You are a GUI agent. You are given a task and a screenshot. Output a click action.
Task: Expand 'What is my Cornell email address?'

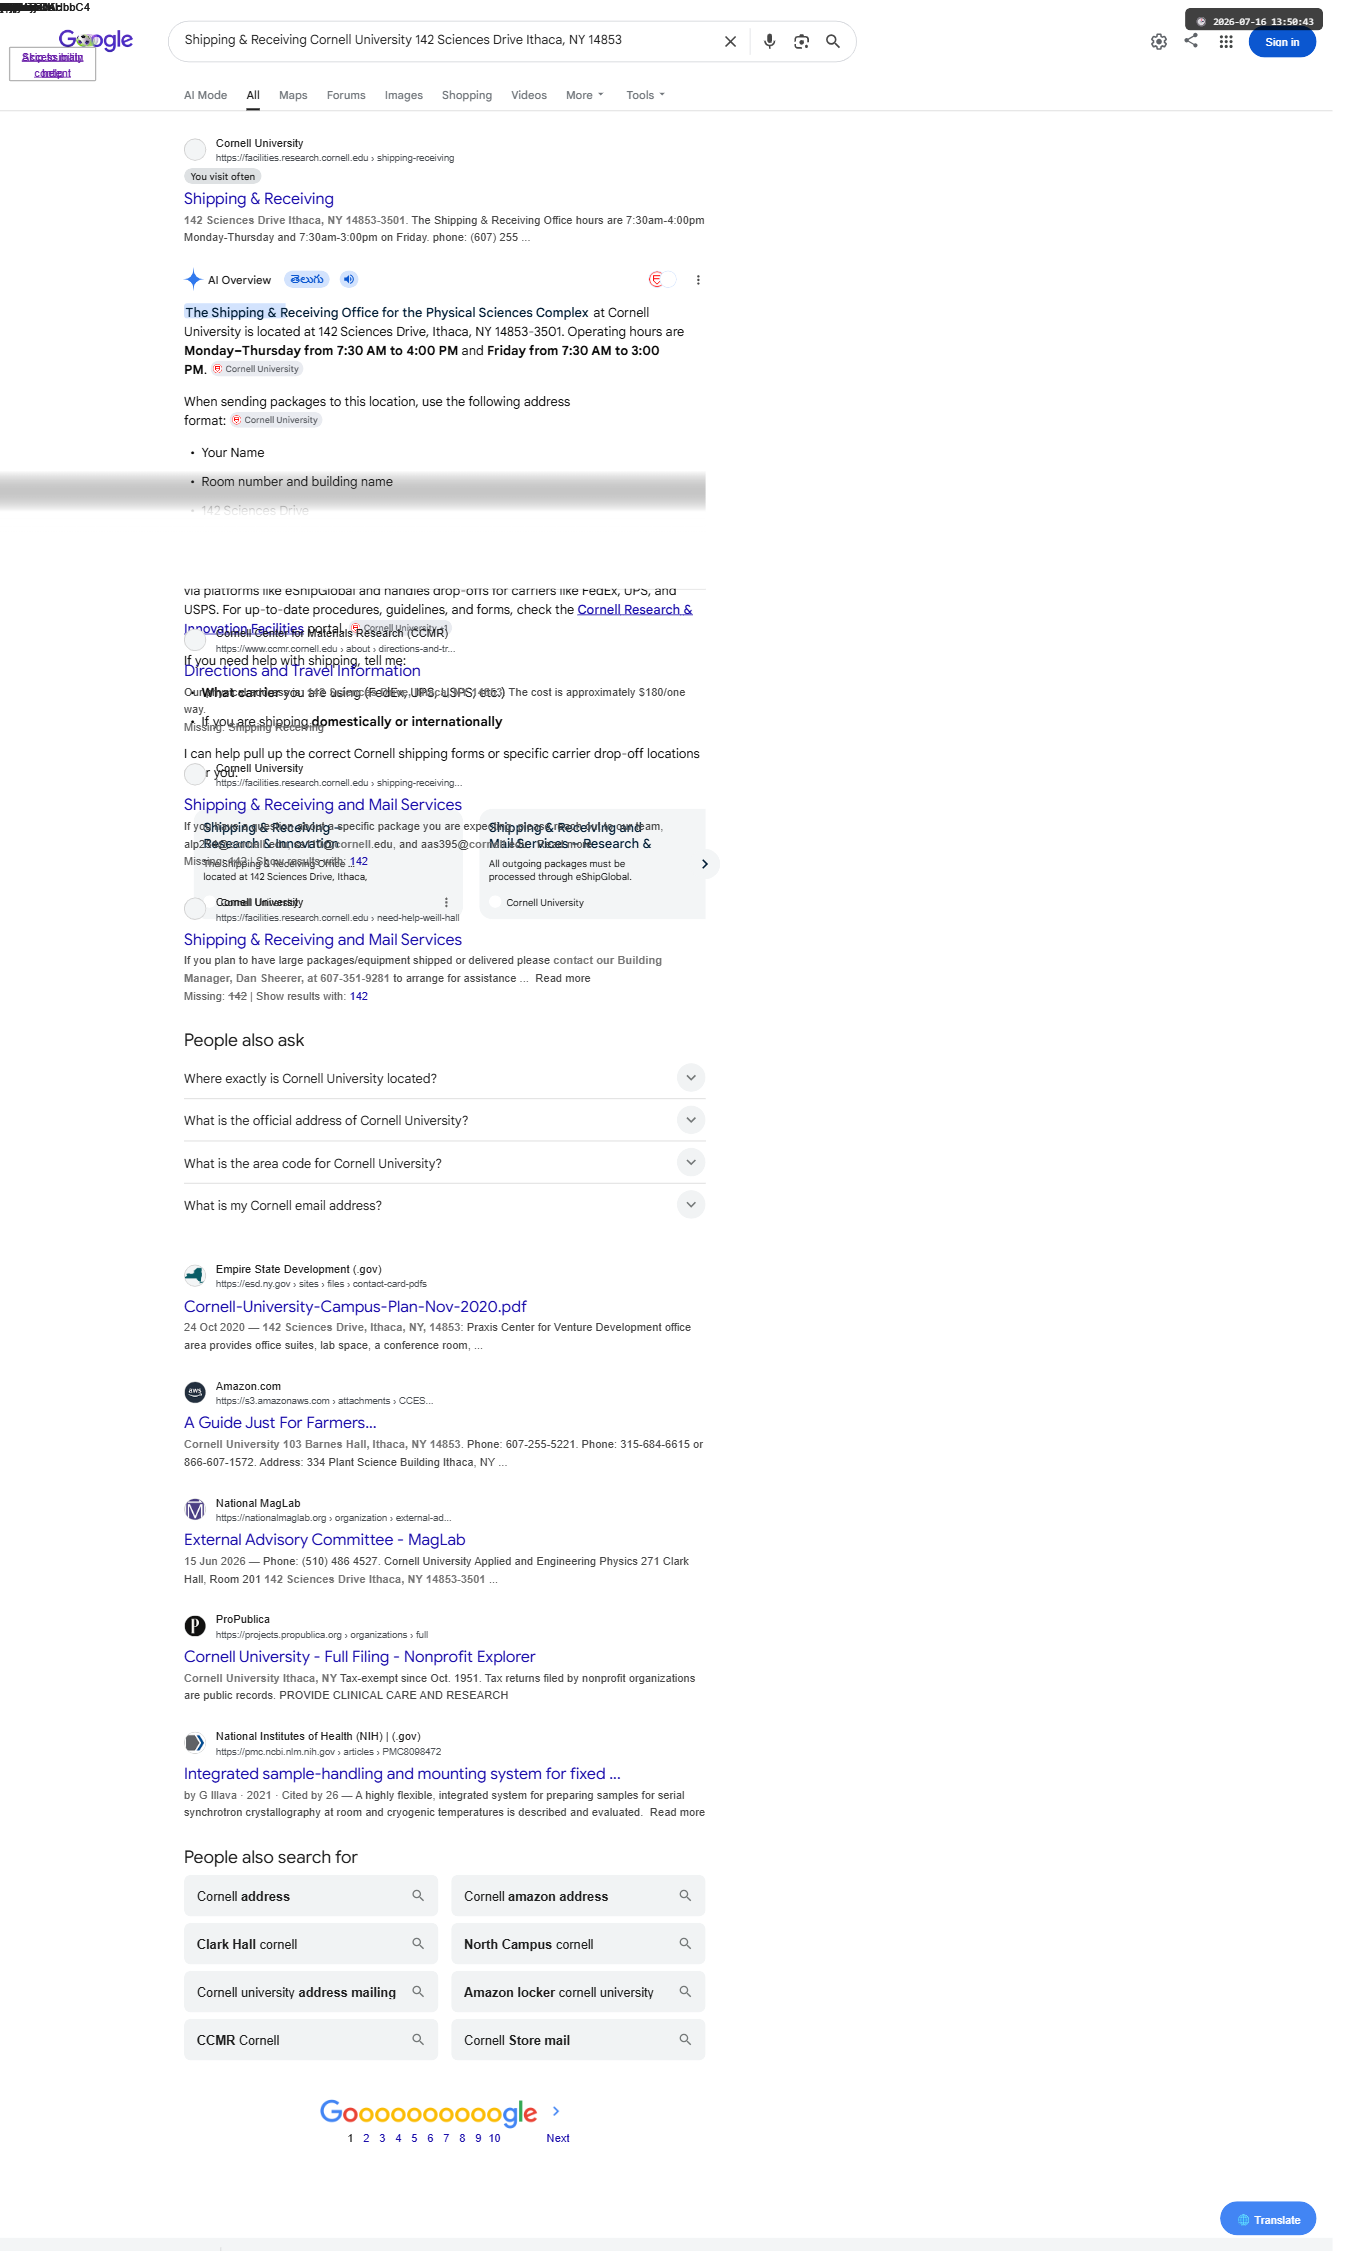coord(445,1205)
